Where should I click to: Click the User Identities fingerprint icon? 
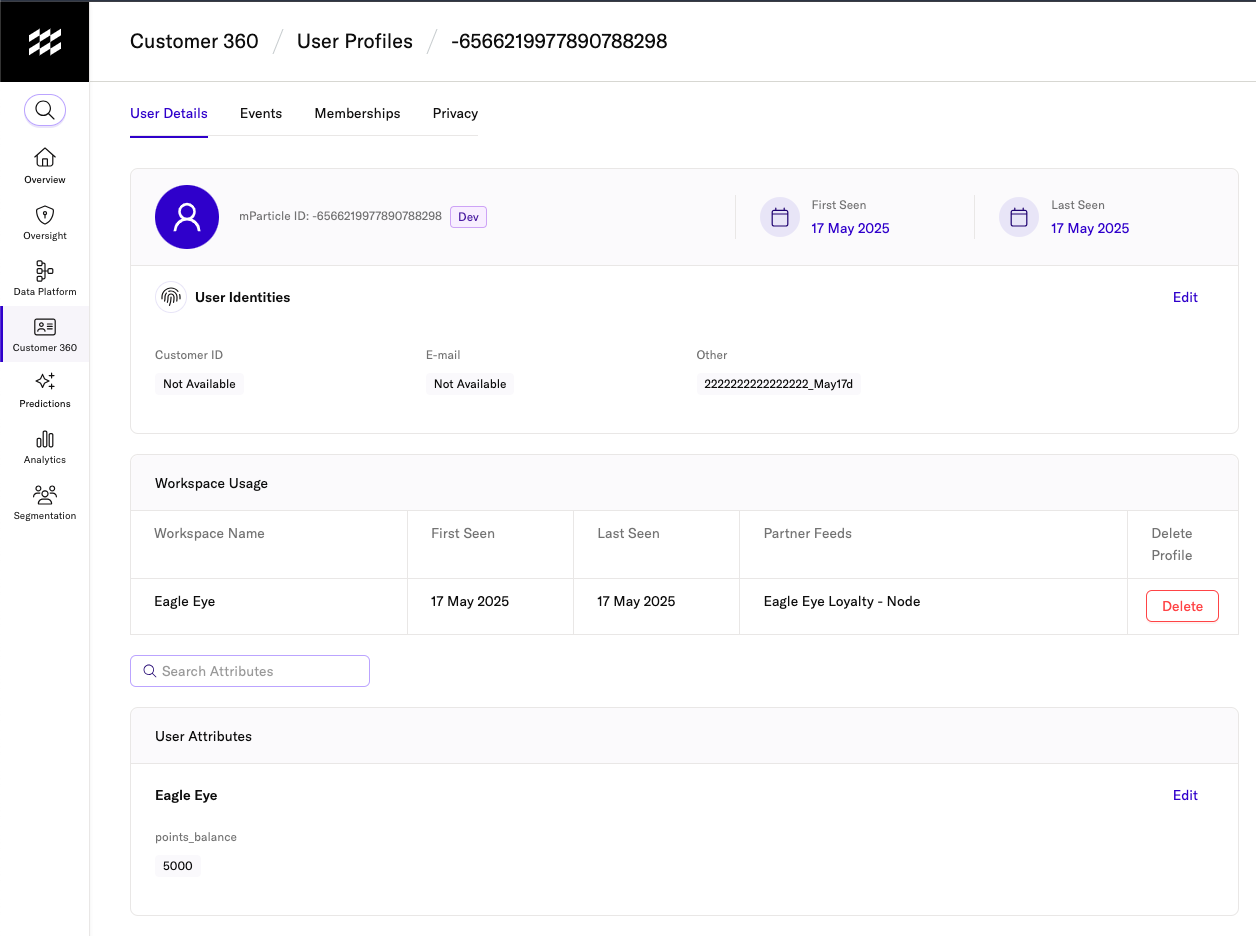point(171,297)
